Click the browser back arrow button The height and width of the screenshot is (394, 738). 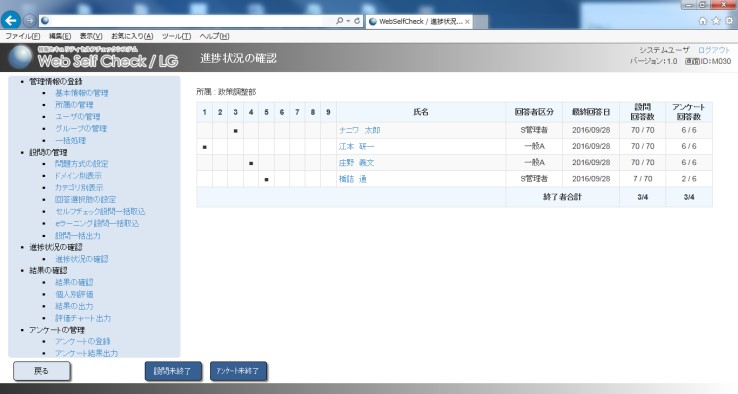(x=11, y=20)
